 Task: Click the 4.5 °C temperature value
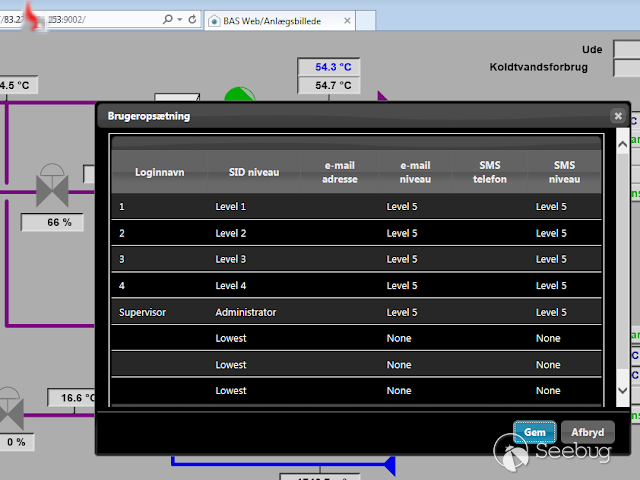click(18, 85)
